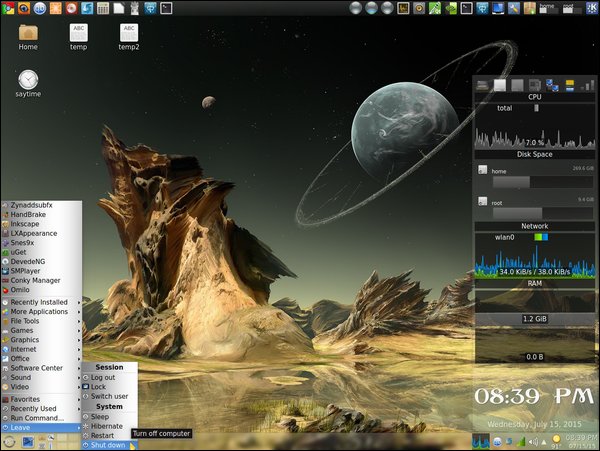Select Log out from Session menu
Screen dimensions: 600x451
[x=109, y=377]
